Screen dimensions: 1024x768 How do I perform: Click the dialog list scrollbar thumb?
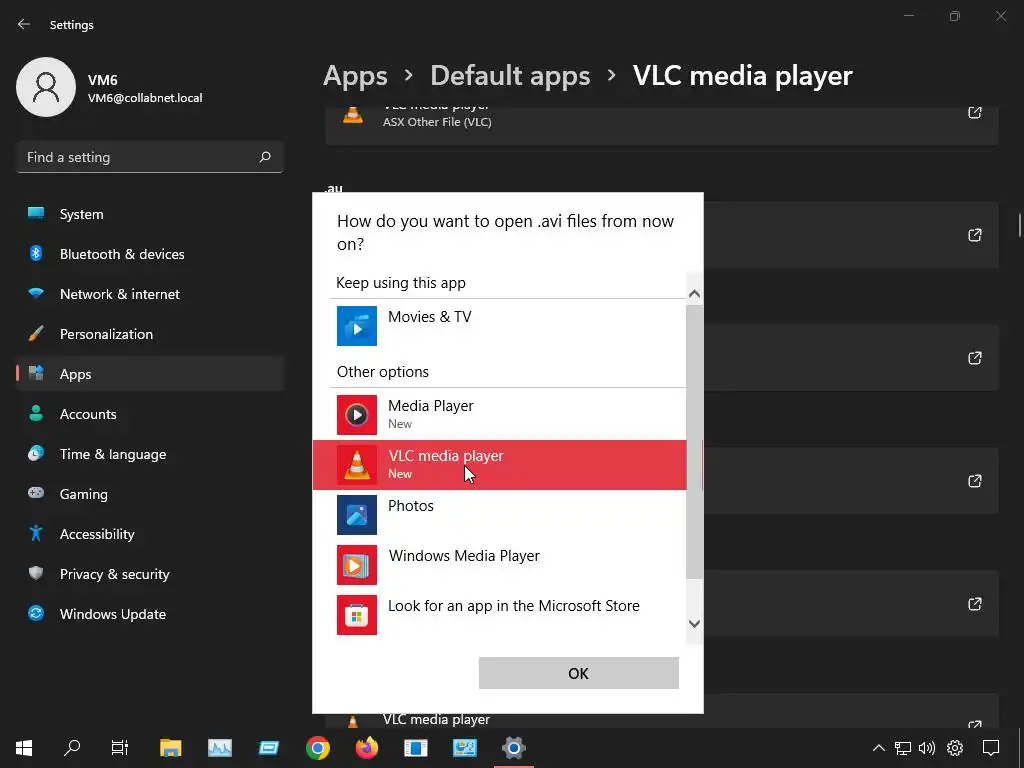(694, 441)
